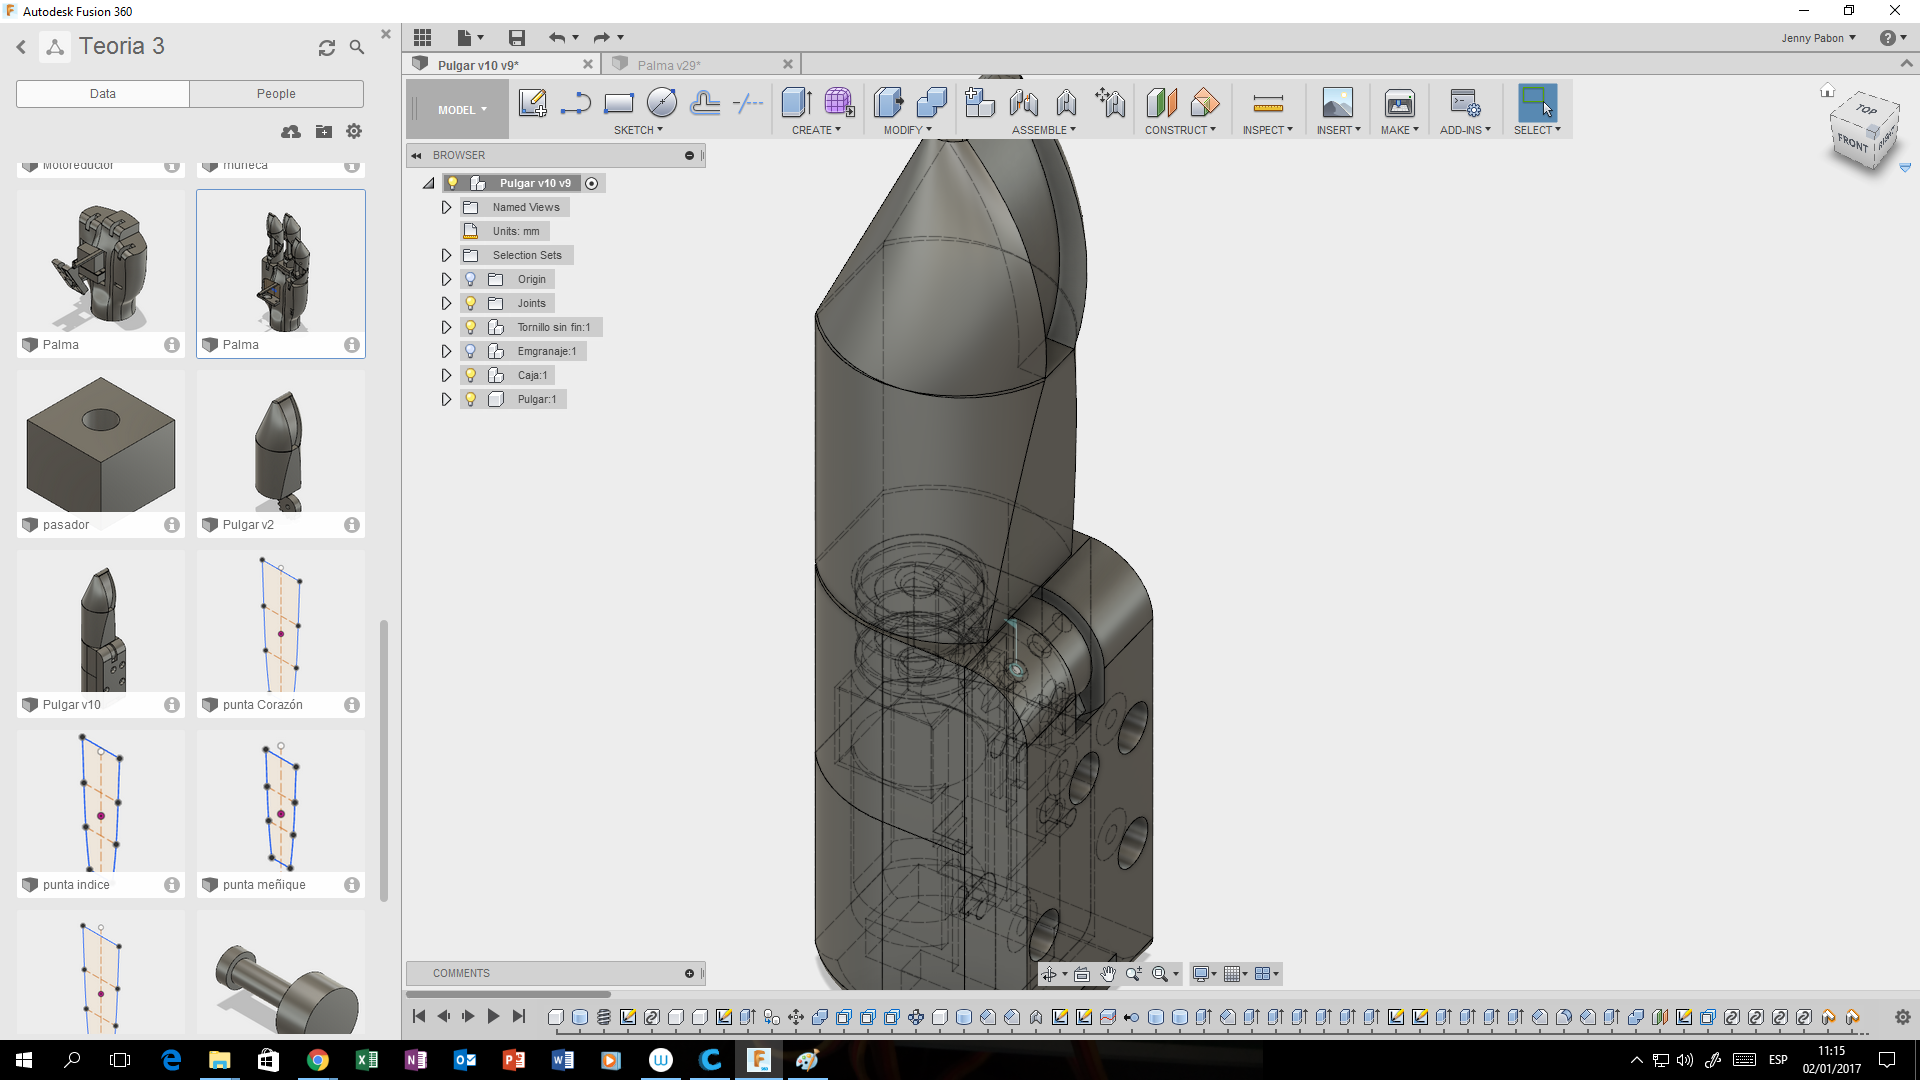
Task: Click the New Component icon
Action: point(980,103)
